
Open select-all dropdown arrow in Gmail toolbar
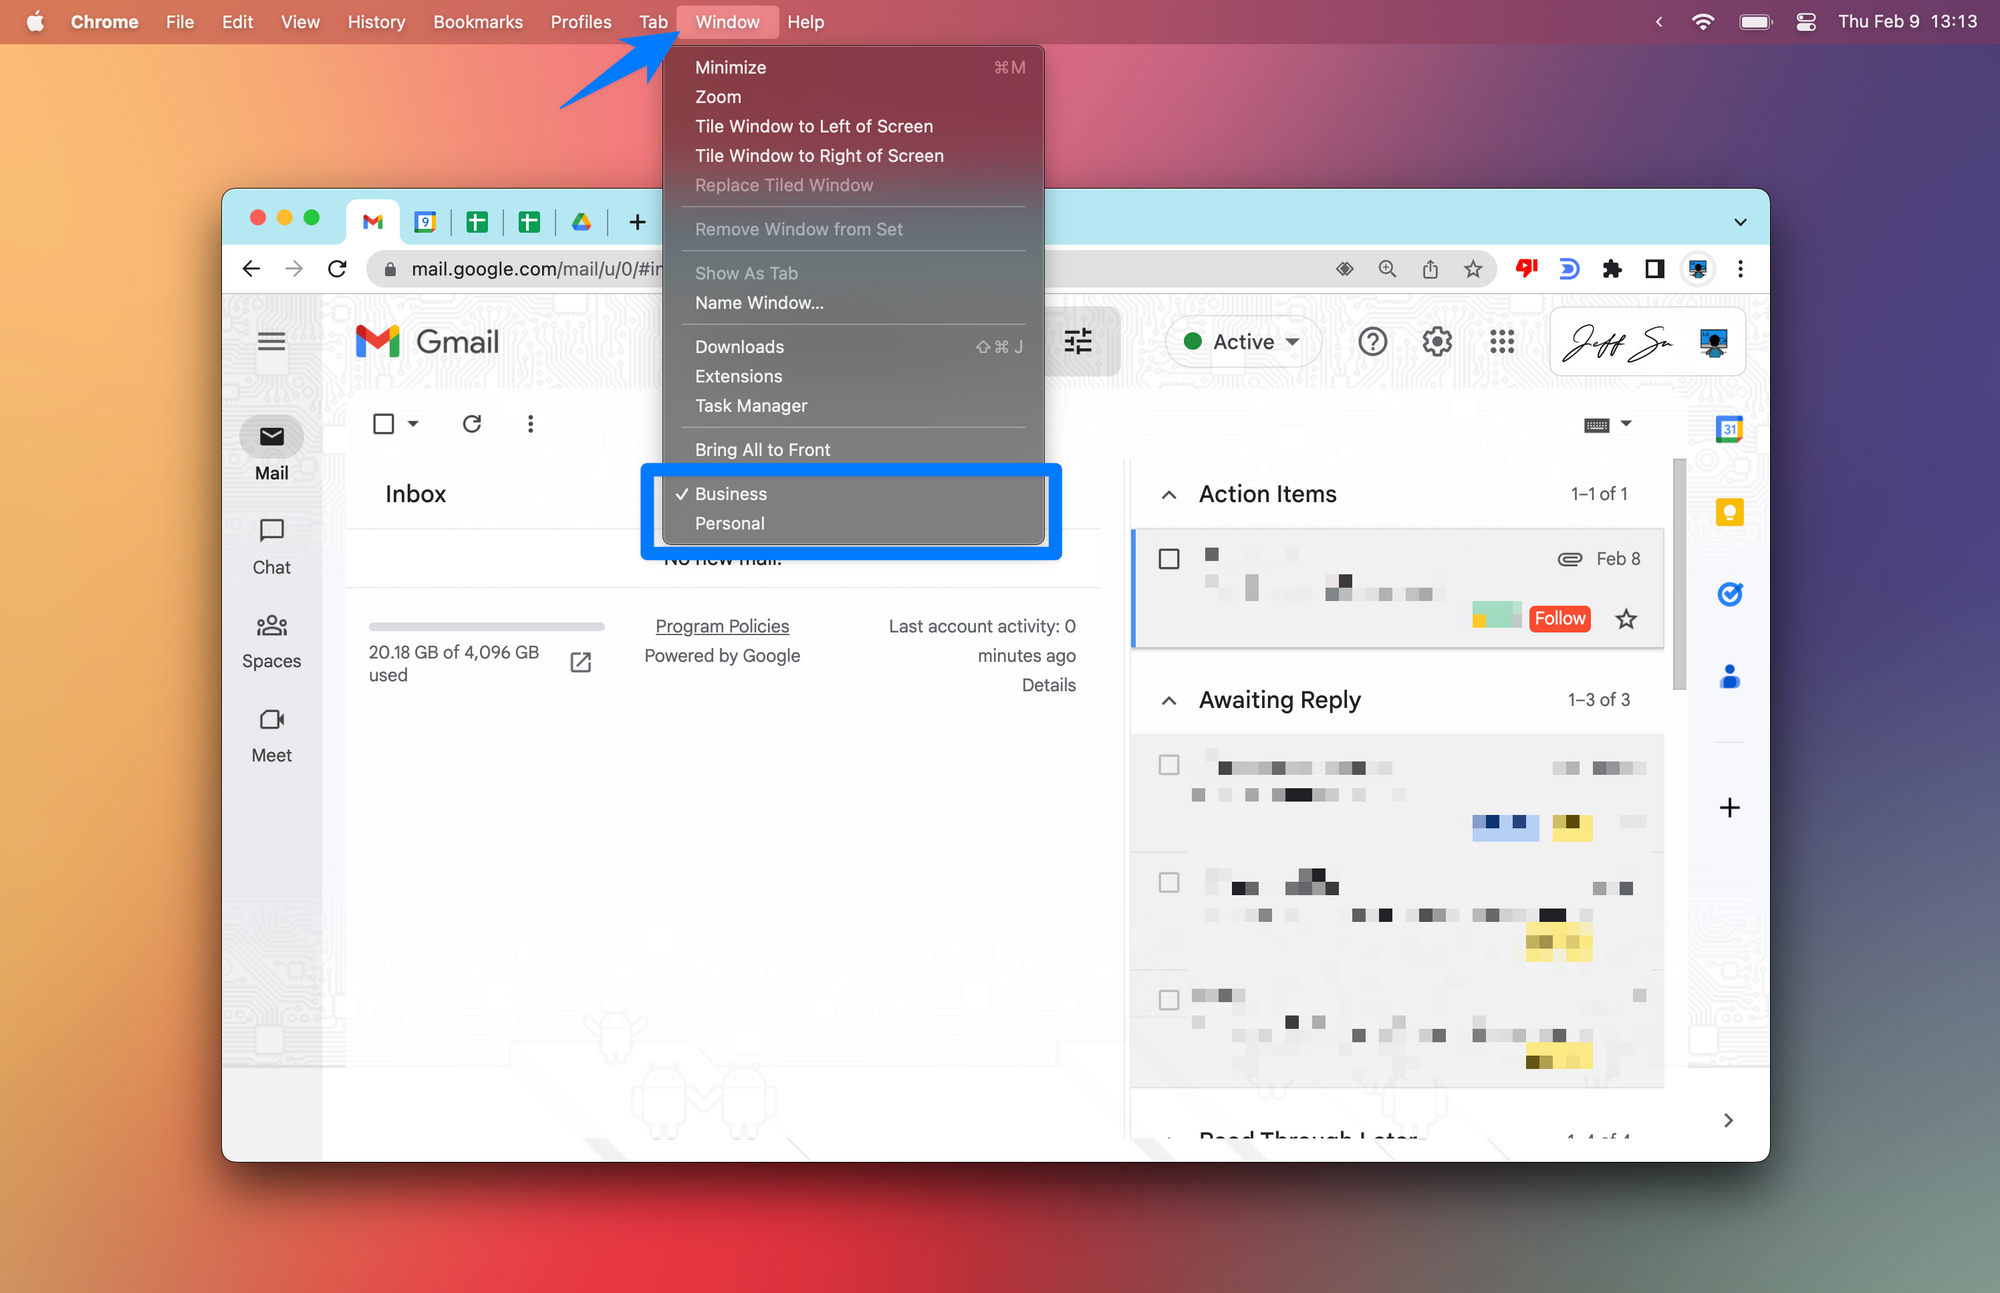pyautogui.click(x=413, y=423)
